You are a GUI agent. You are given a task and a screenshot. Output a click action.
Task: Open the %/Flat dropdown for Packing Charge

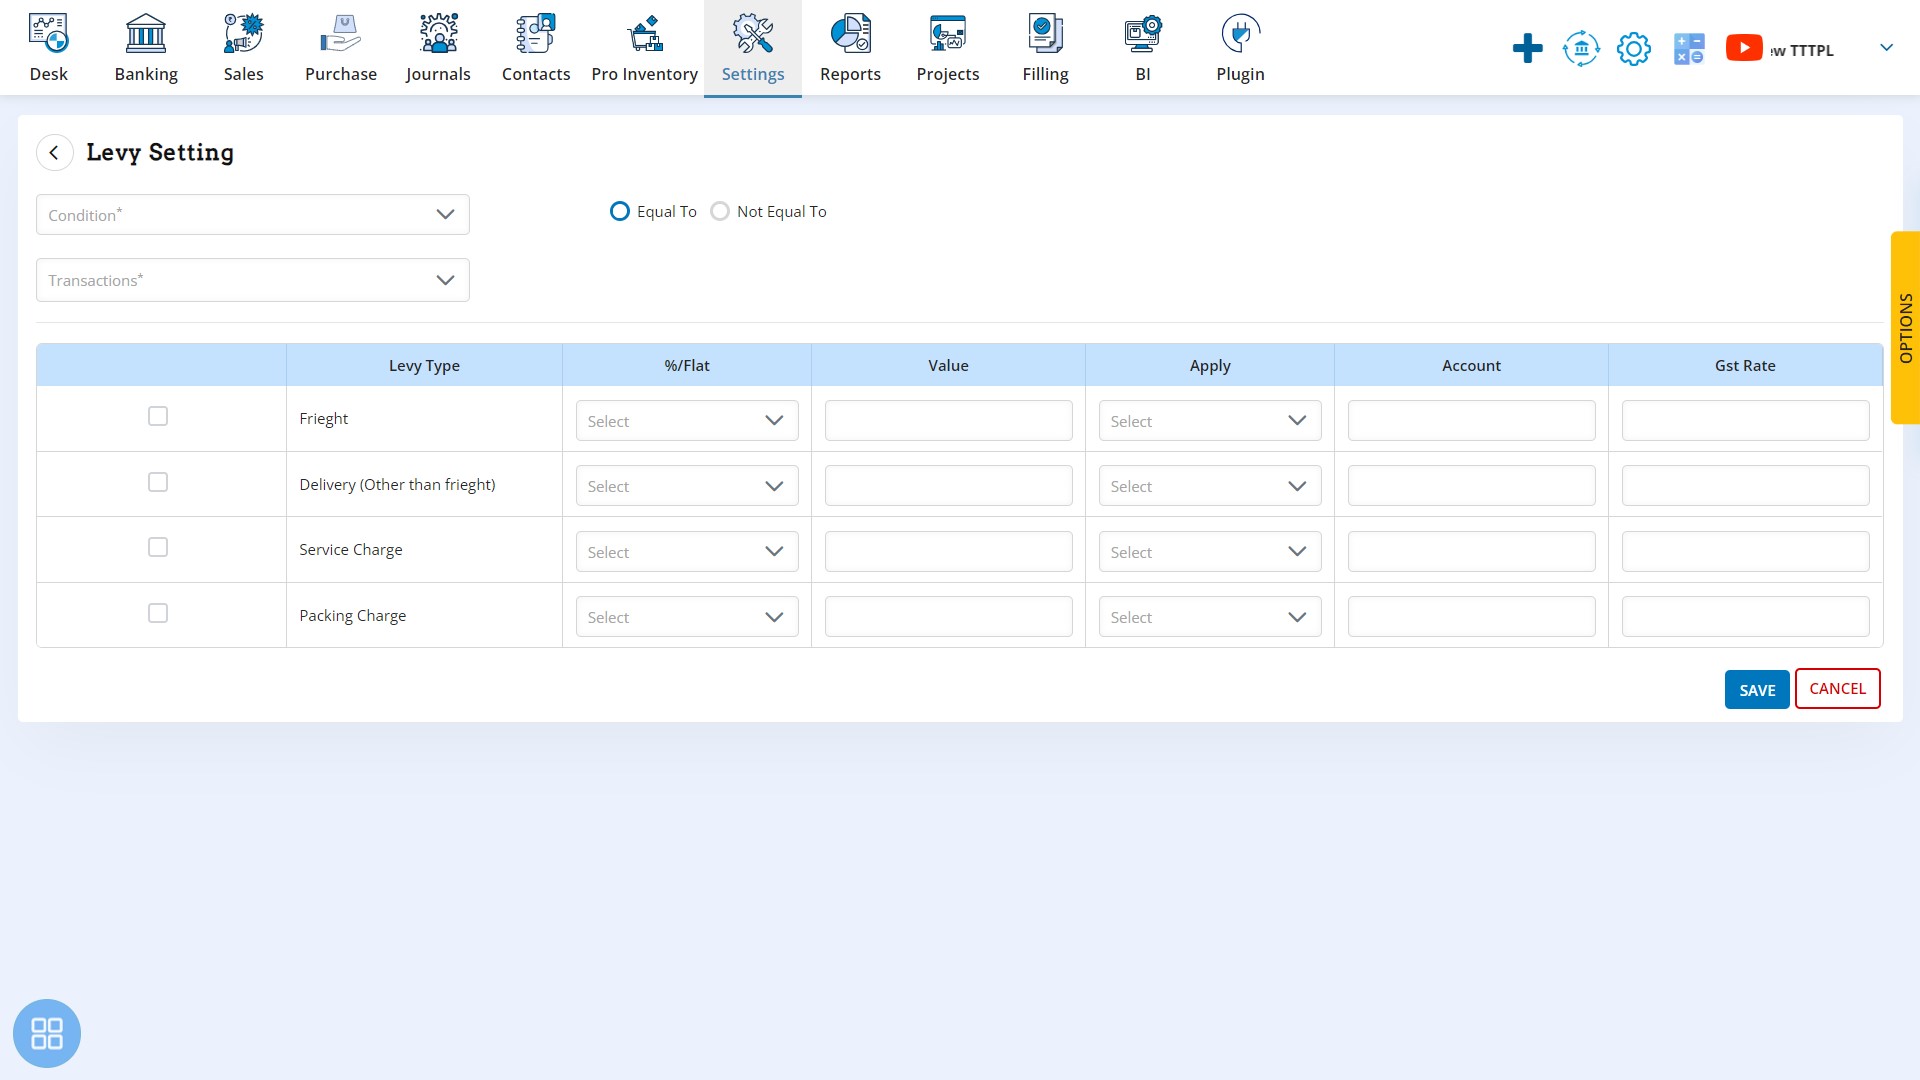pos(687,617)
